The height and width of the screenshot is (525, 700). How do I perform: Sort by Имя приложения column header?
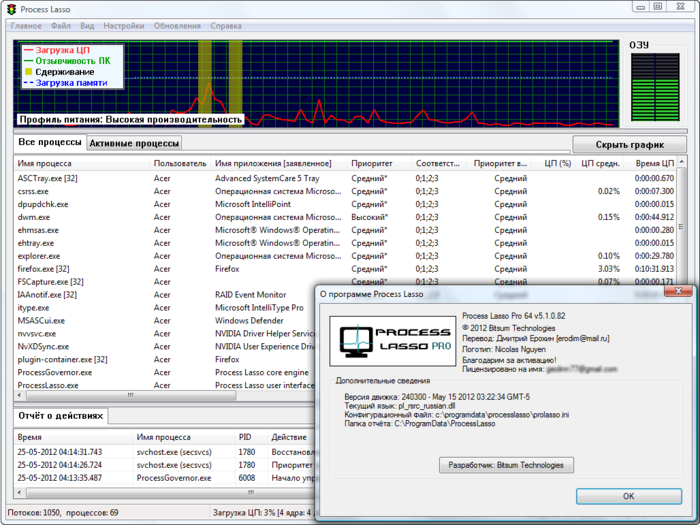point(279,163)
